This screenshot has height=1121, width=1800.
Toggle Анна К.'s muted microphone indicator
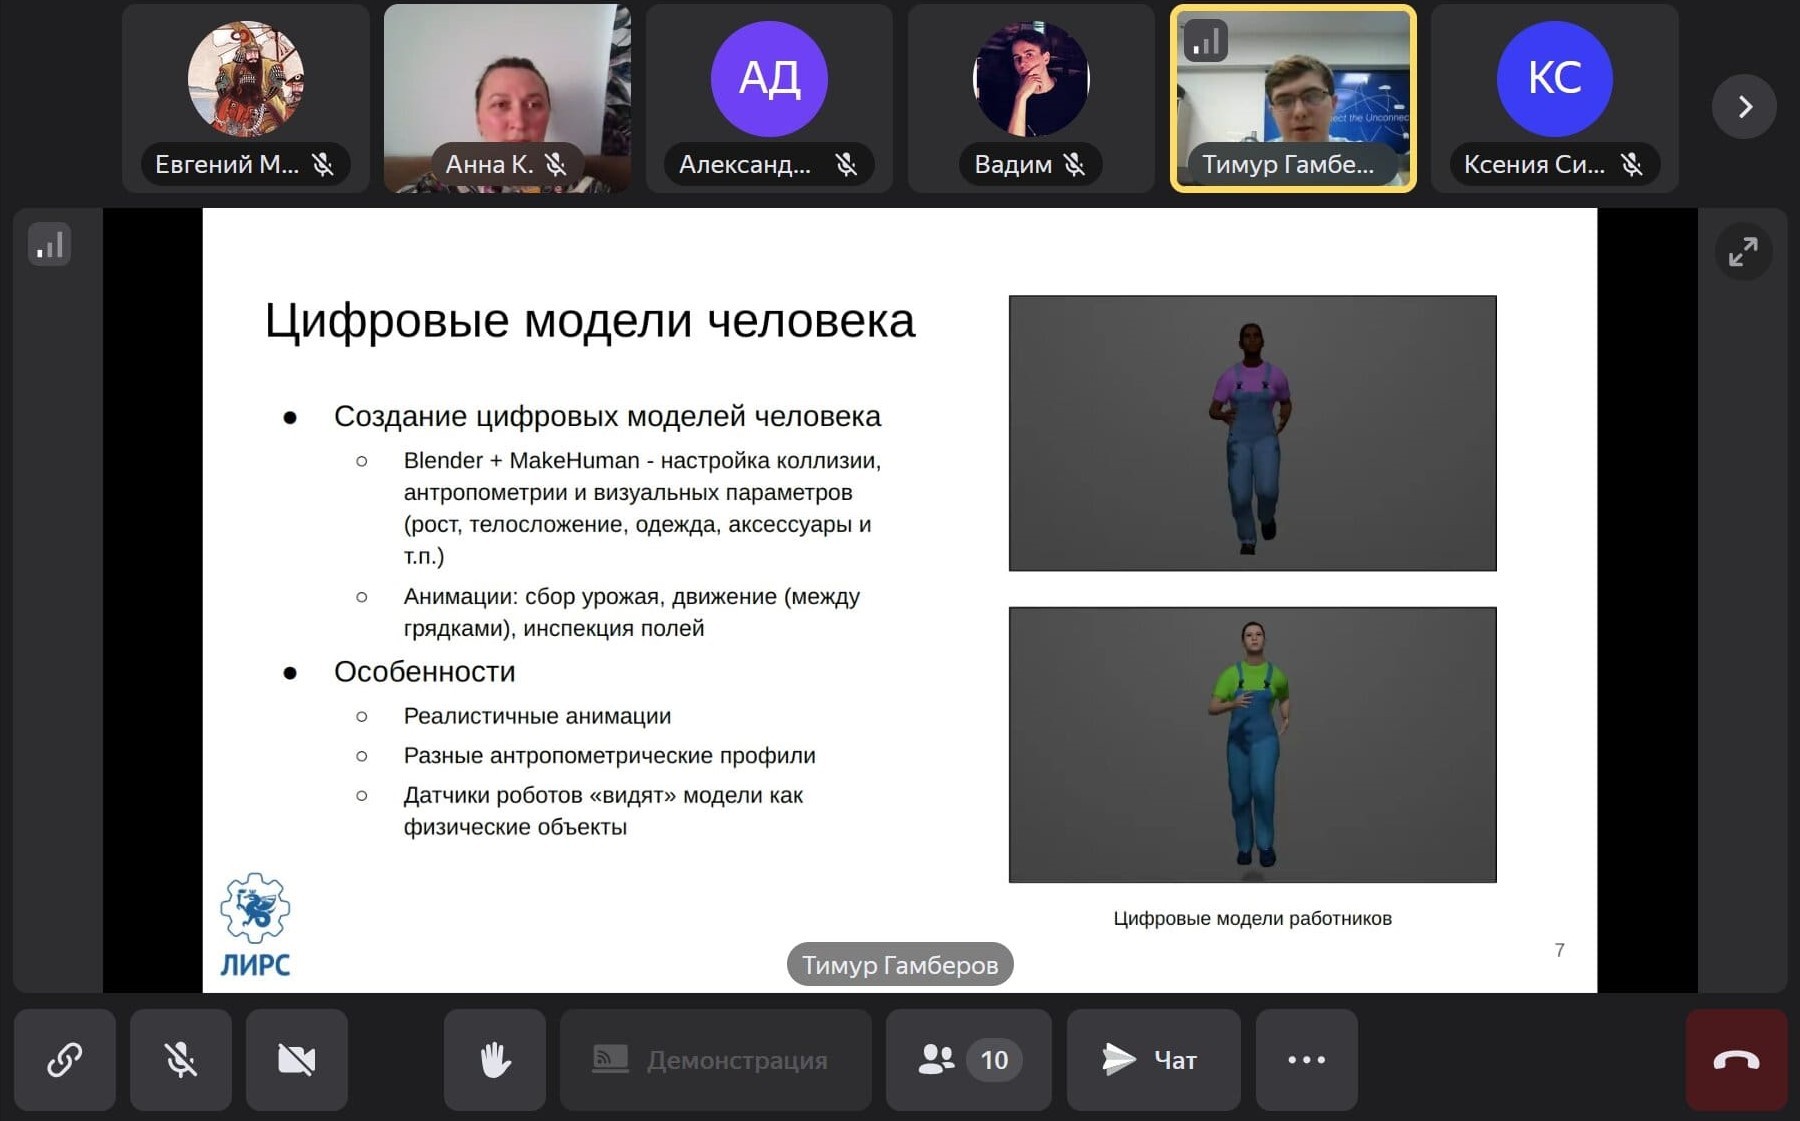click(x=556, y=164)
